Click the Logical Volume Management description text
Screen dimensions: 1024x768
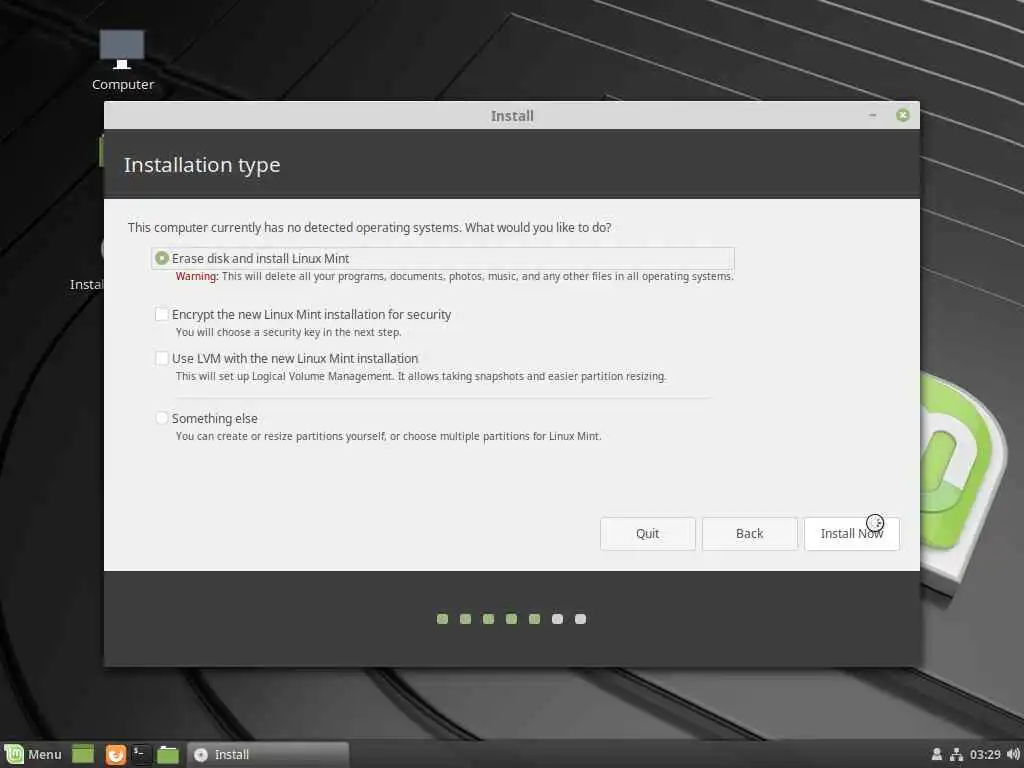point(421,376)
